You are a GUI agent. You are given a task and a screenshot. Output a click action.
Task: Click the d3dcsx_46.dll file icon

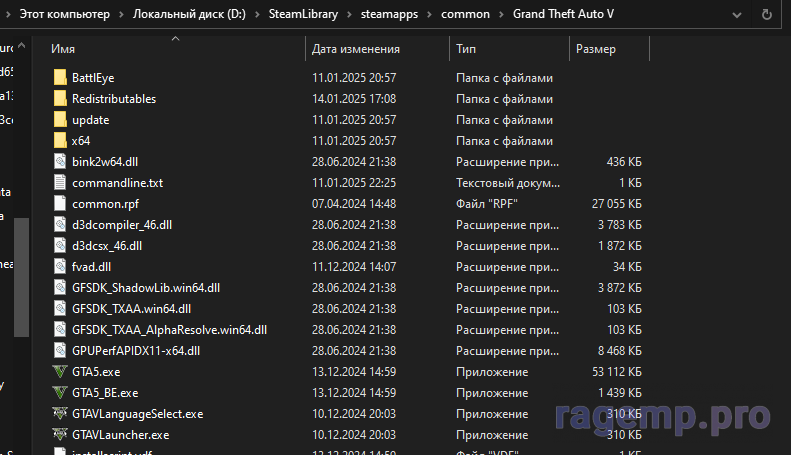click(x=60, y=246)
